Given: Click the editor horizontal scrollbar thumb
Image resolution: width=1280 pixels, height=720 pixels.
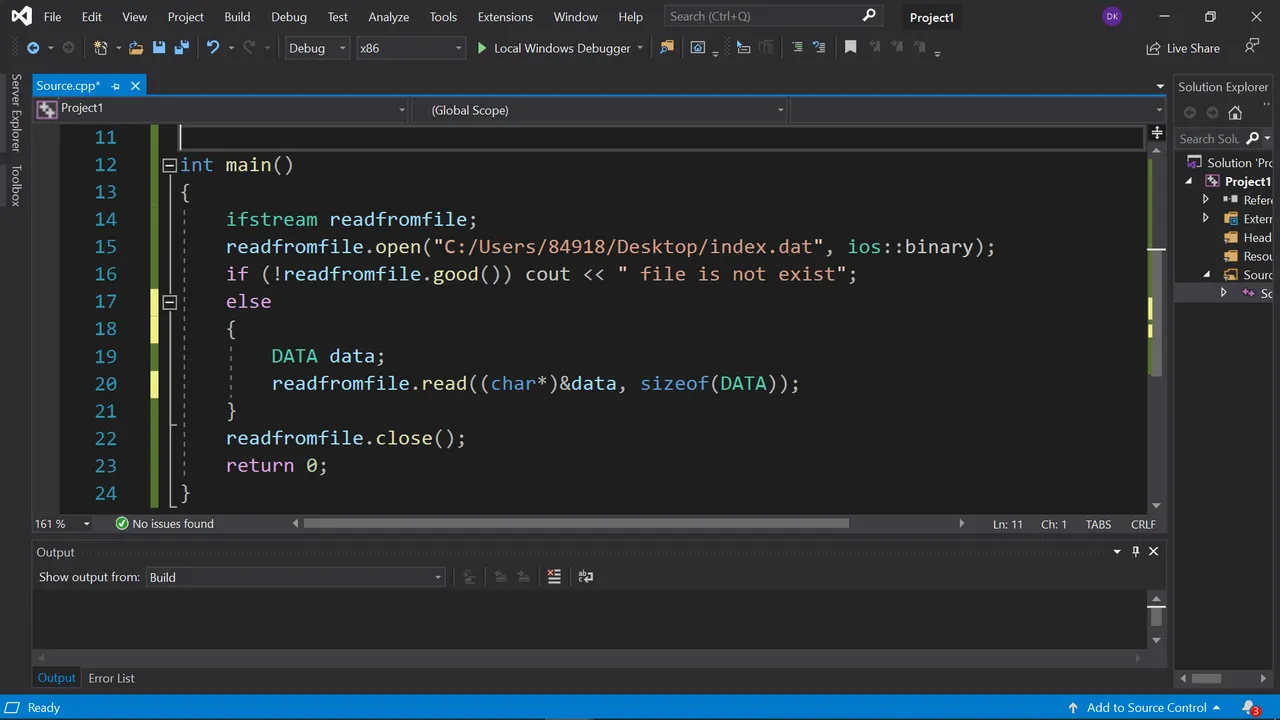Looking at the screenshot, I should (575, 523).
